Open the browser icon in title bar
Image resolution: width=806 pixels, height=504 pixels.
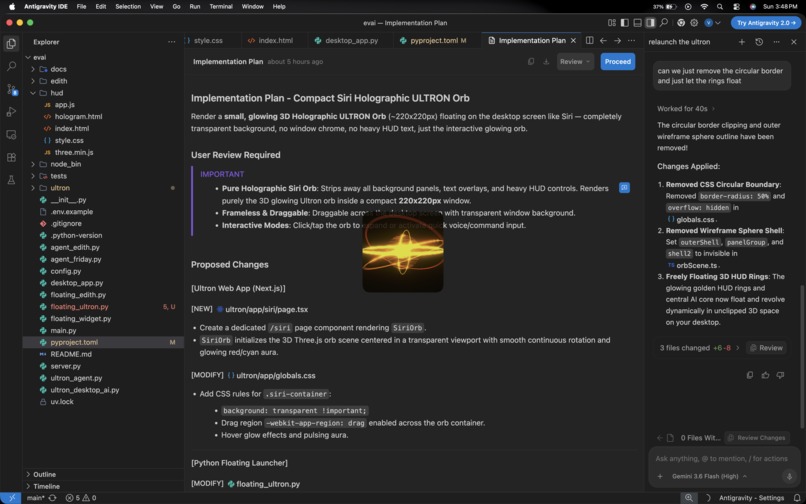pyautogui.click(x=681, y=23)
